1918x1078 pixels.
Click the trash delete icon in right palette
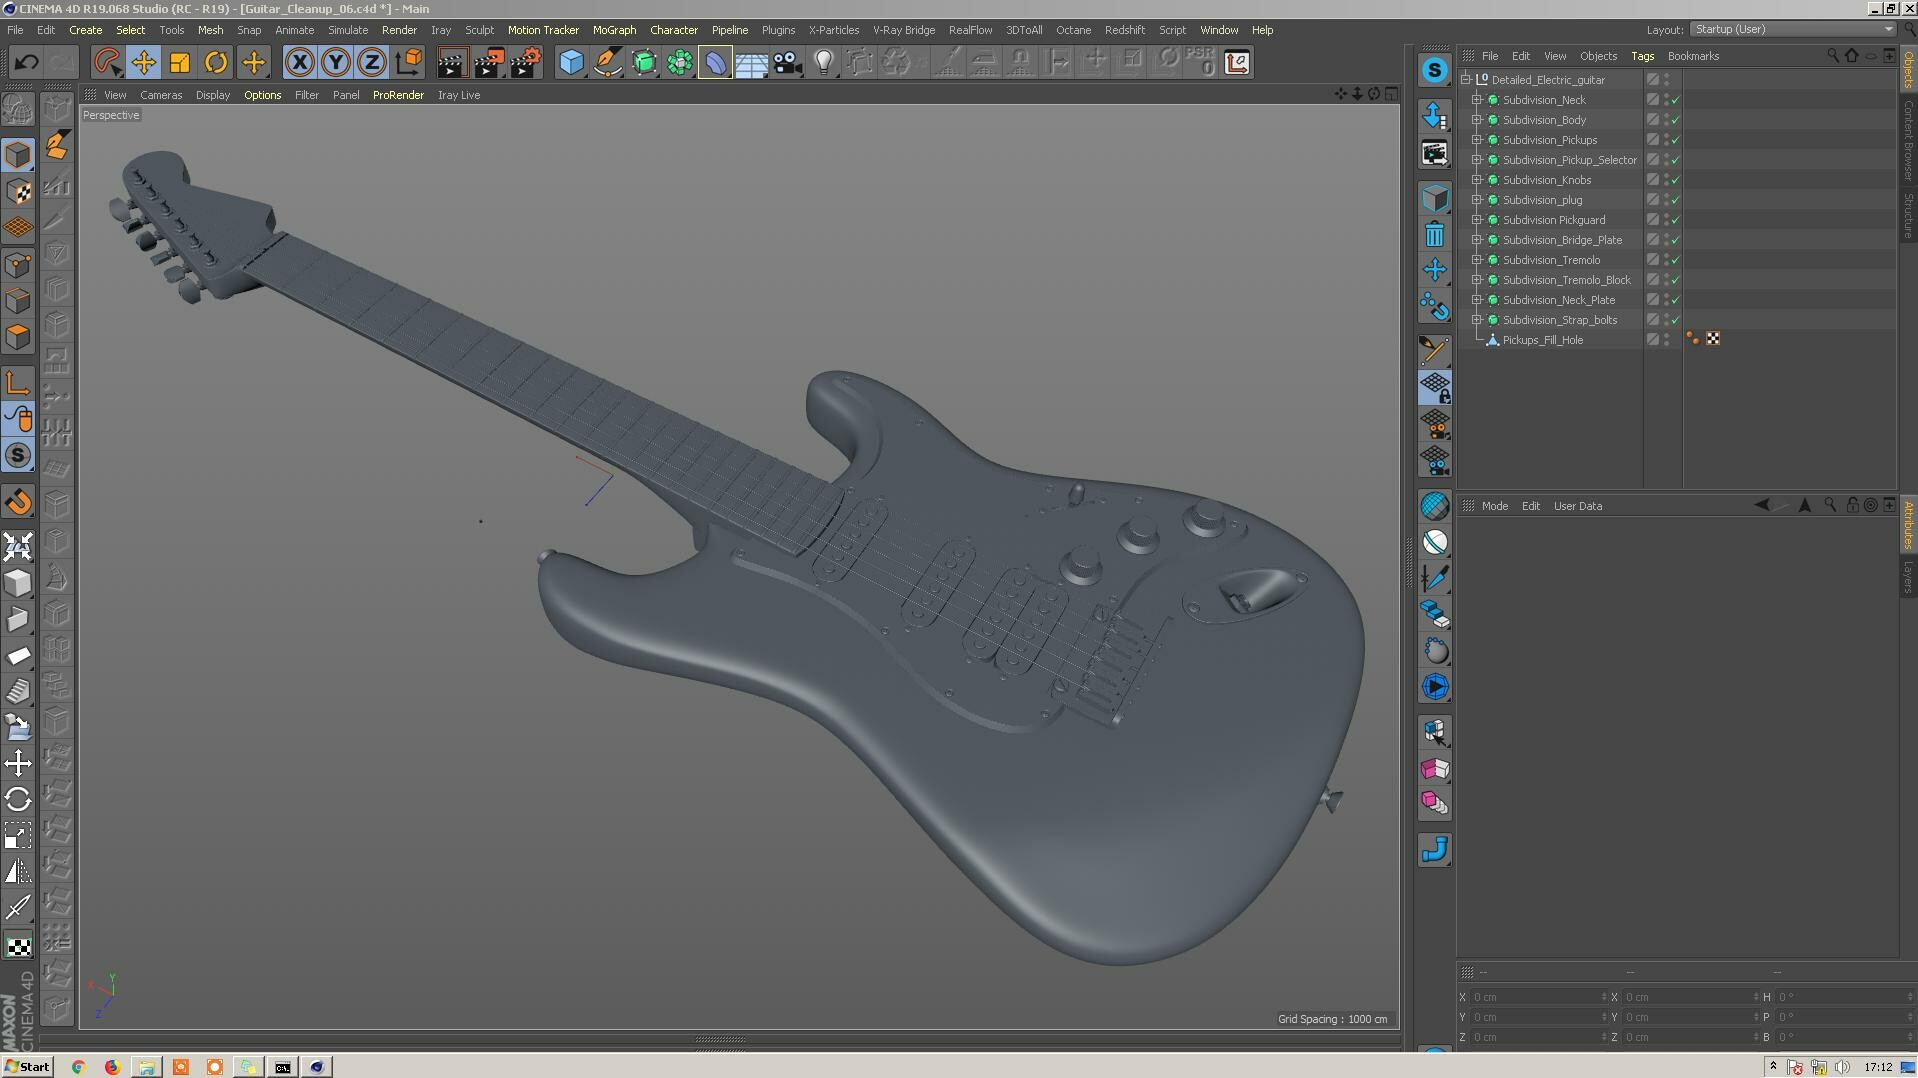1435,233
